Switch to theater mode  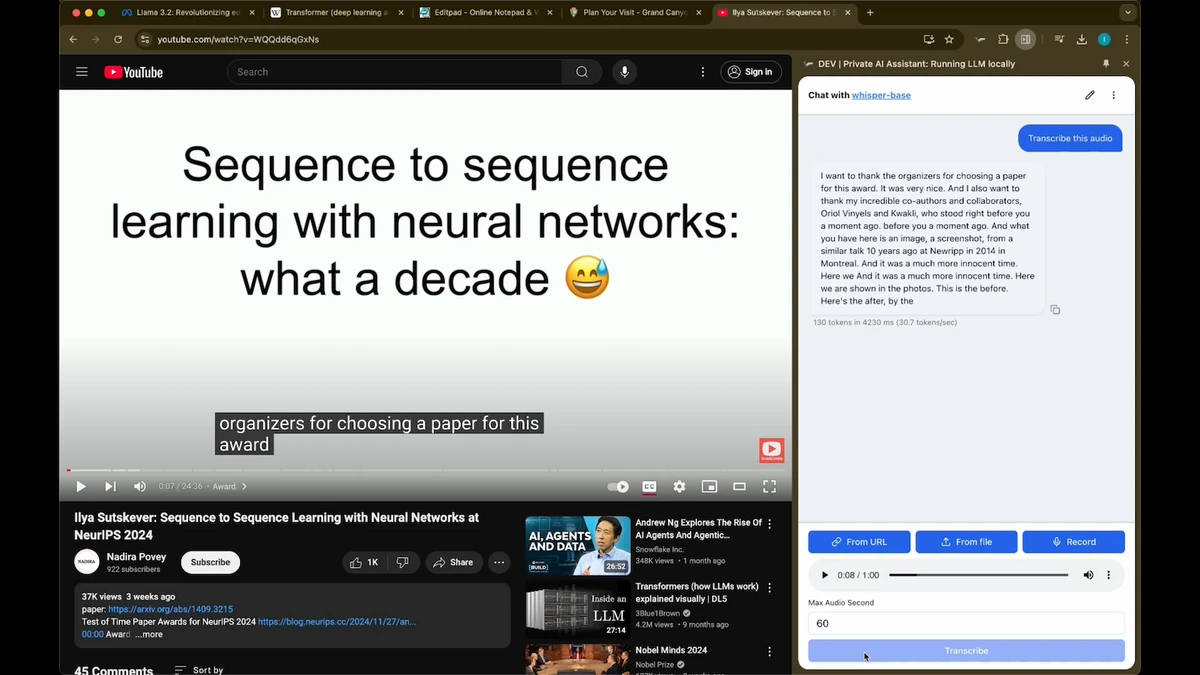[x=739, y=487]
